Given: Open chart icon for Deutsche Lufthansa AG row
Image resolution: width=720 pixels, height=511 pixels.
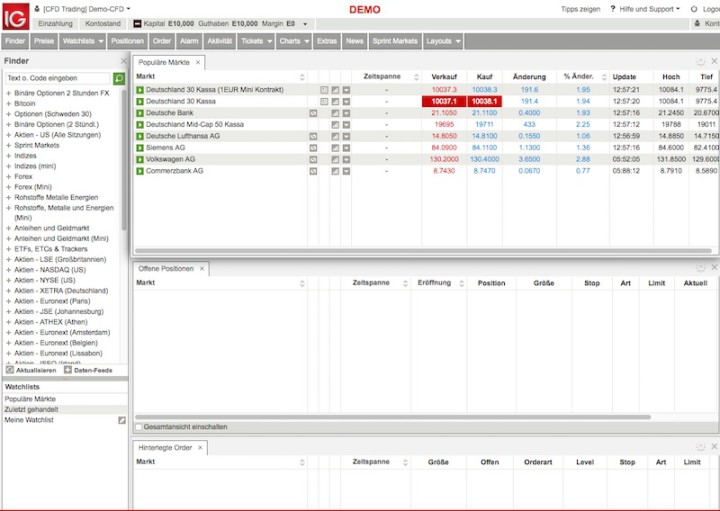Looking at the screenshot, I should pos(335,136).
